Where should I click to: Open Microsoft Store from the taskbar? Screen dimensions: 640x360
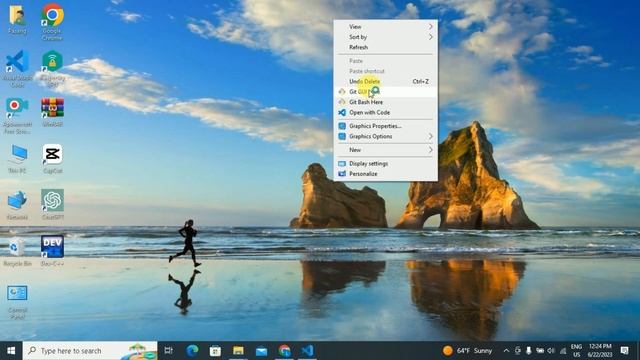(x=215, y=351)
